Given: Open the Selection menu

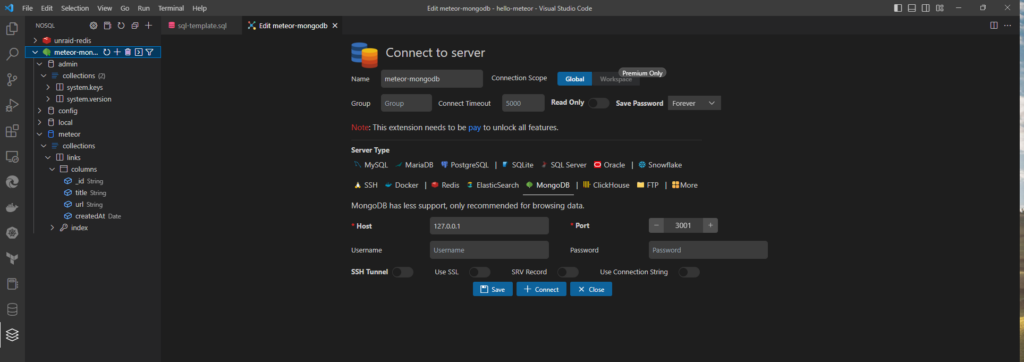Looking at the screenshot, I should 75,8.
